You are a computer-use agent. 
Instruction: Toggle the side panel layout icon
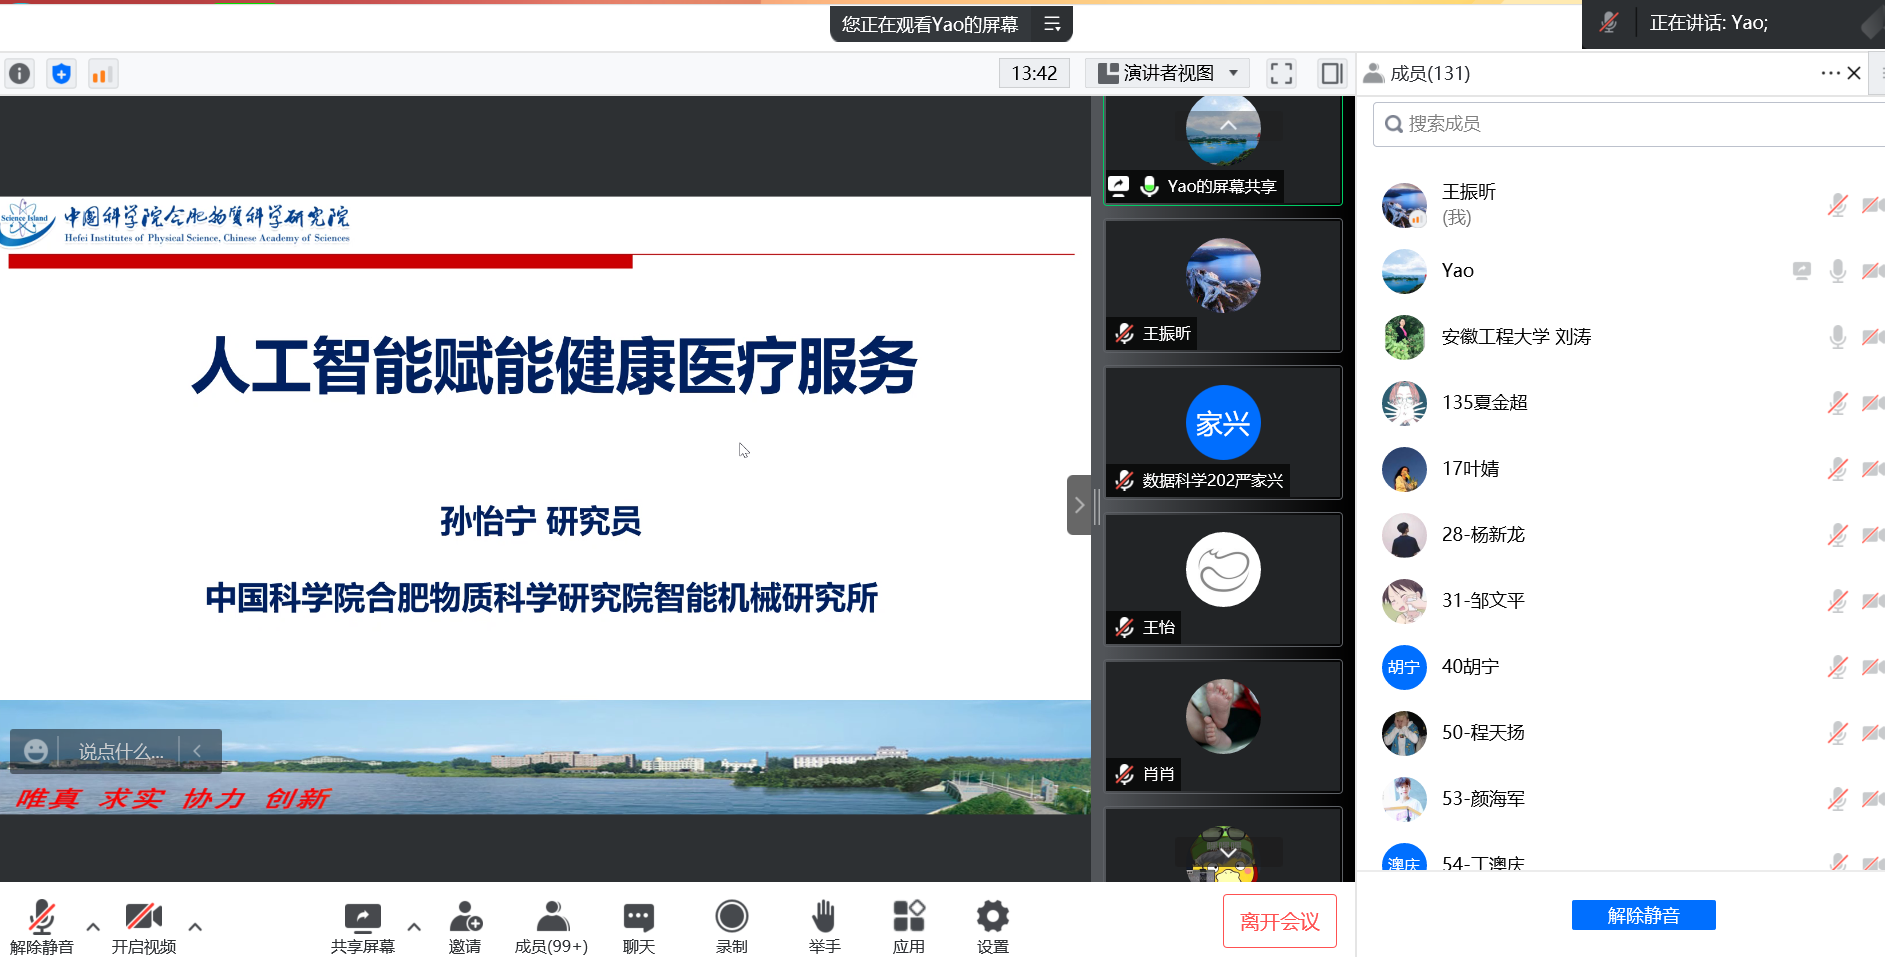pyautogui.click(x=1331, y=73)
